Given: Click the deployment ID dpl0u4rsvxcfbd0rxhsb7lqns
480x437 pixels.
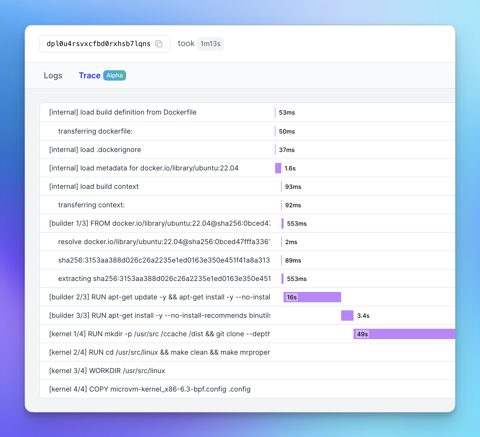Looking at the screenshot, I should (98, 44).
